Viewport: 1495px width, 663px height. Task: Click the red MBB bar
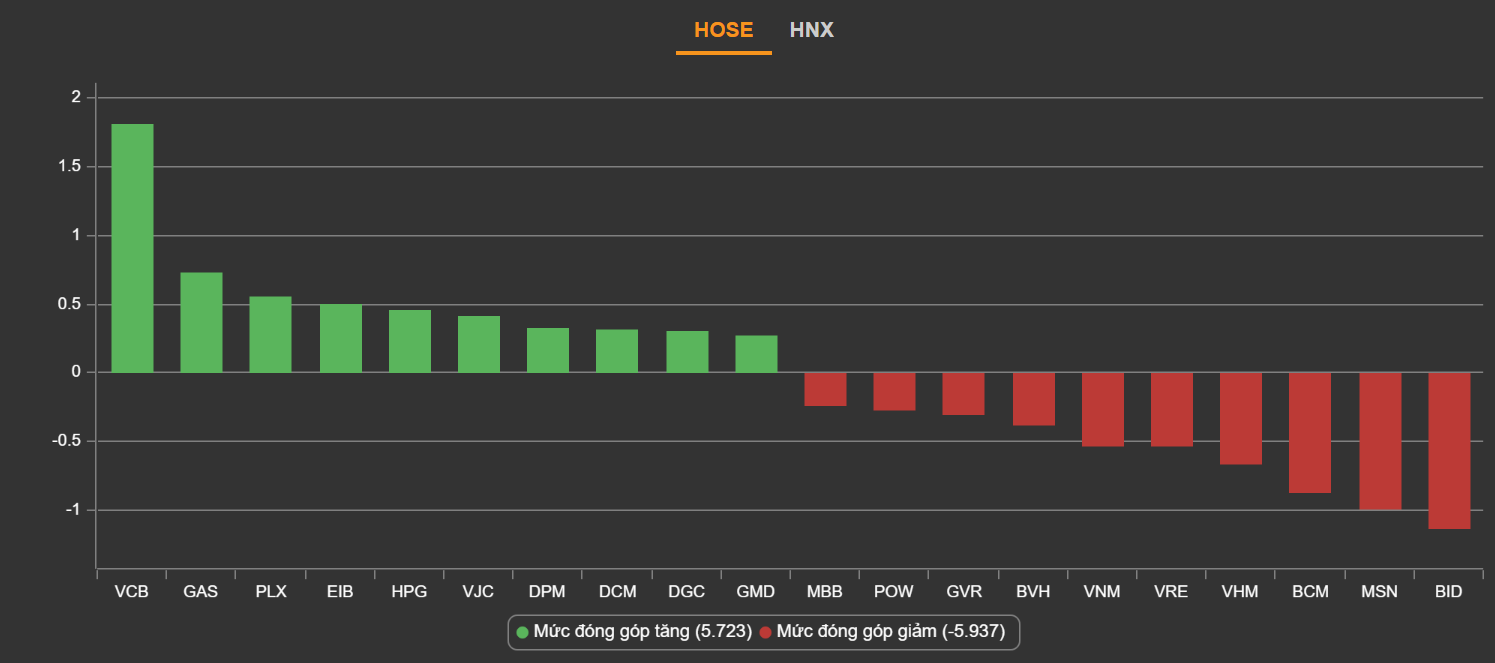[x=825, y=389]
